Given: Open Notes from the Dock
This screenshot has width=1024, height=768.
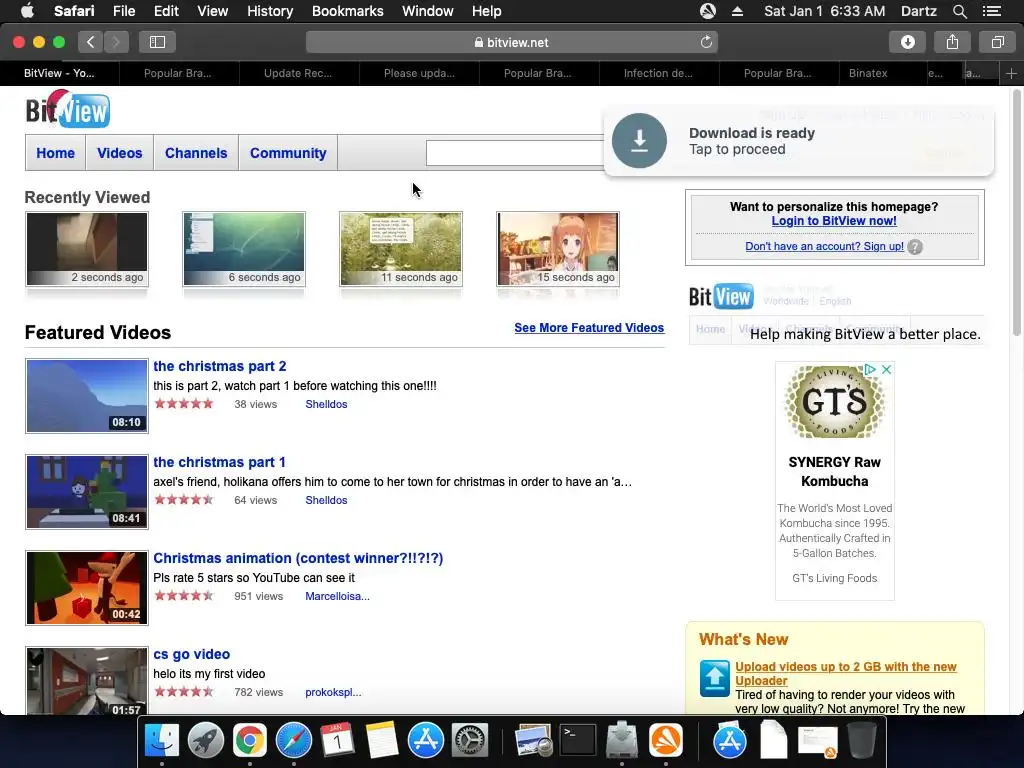Looking at the screenshot, I should (x=382, y=741).
